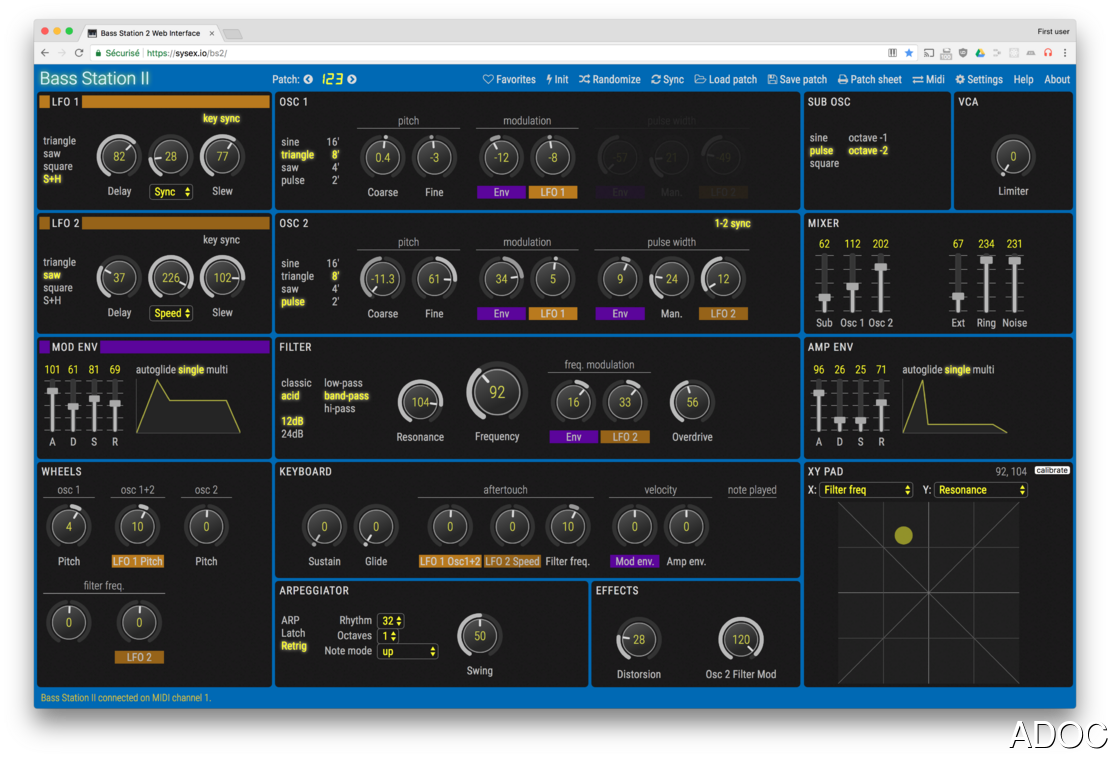The width and height of the screenshot is (1110, 757).
Task: Click the browser address bar URL
Action: coord(187,53)
